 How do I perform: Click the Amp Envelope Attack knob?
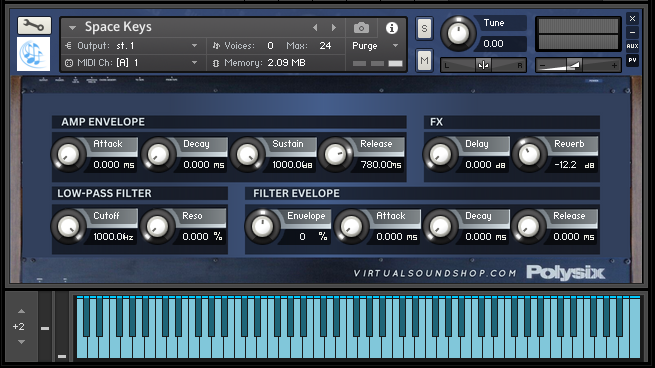(68, 155)
